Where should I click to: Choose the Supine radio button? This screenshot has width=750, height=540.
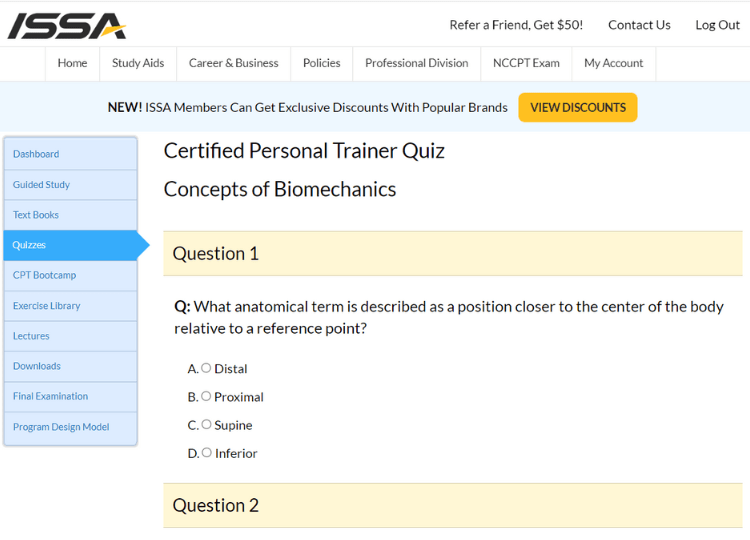click(206, 424)
